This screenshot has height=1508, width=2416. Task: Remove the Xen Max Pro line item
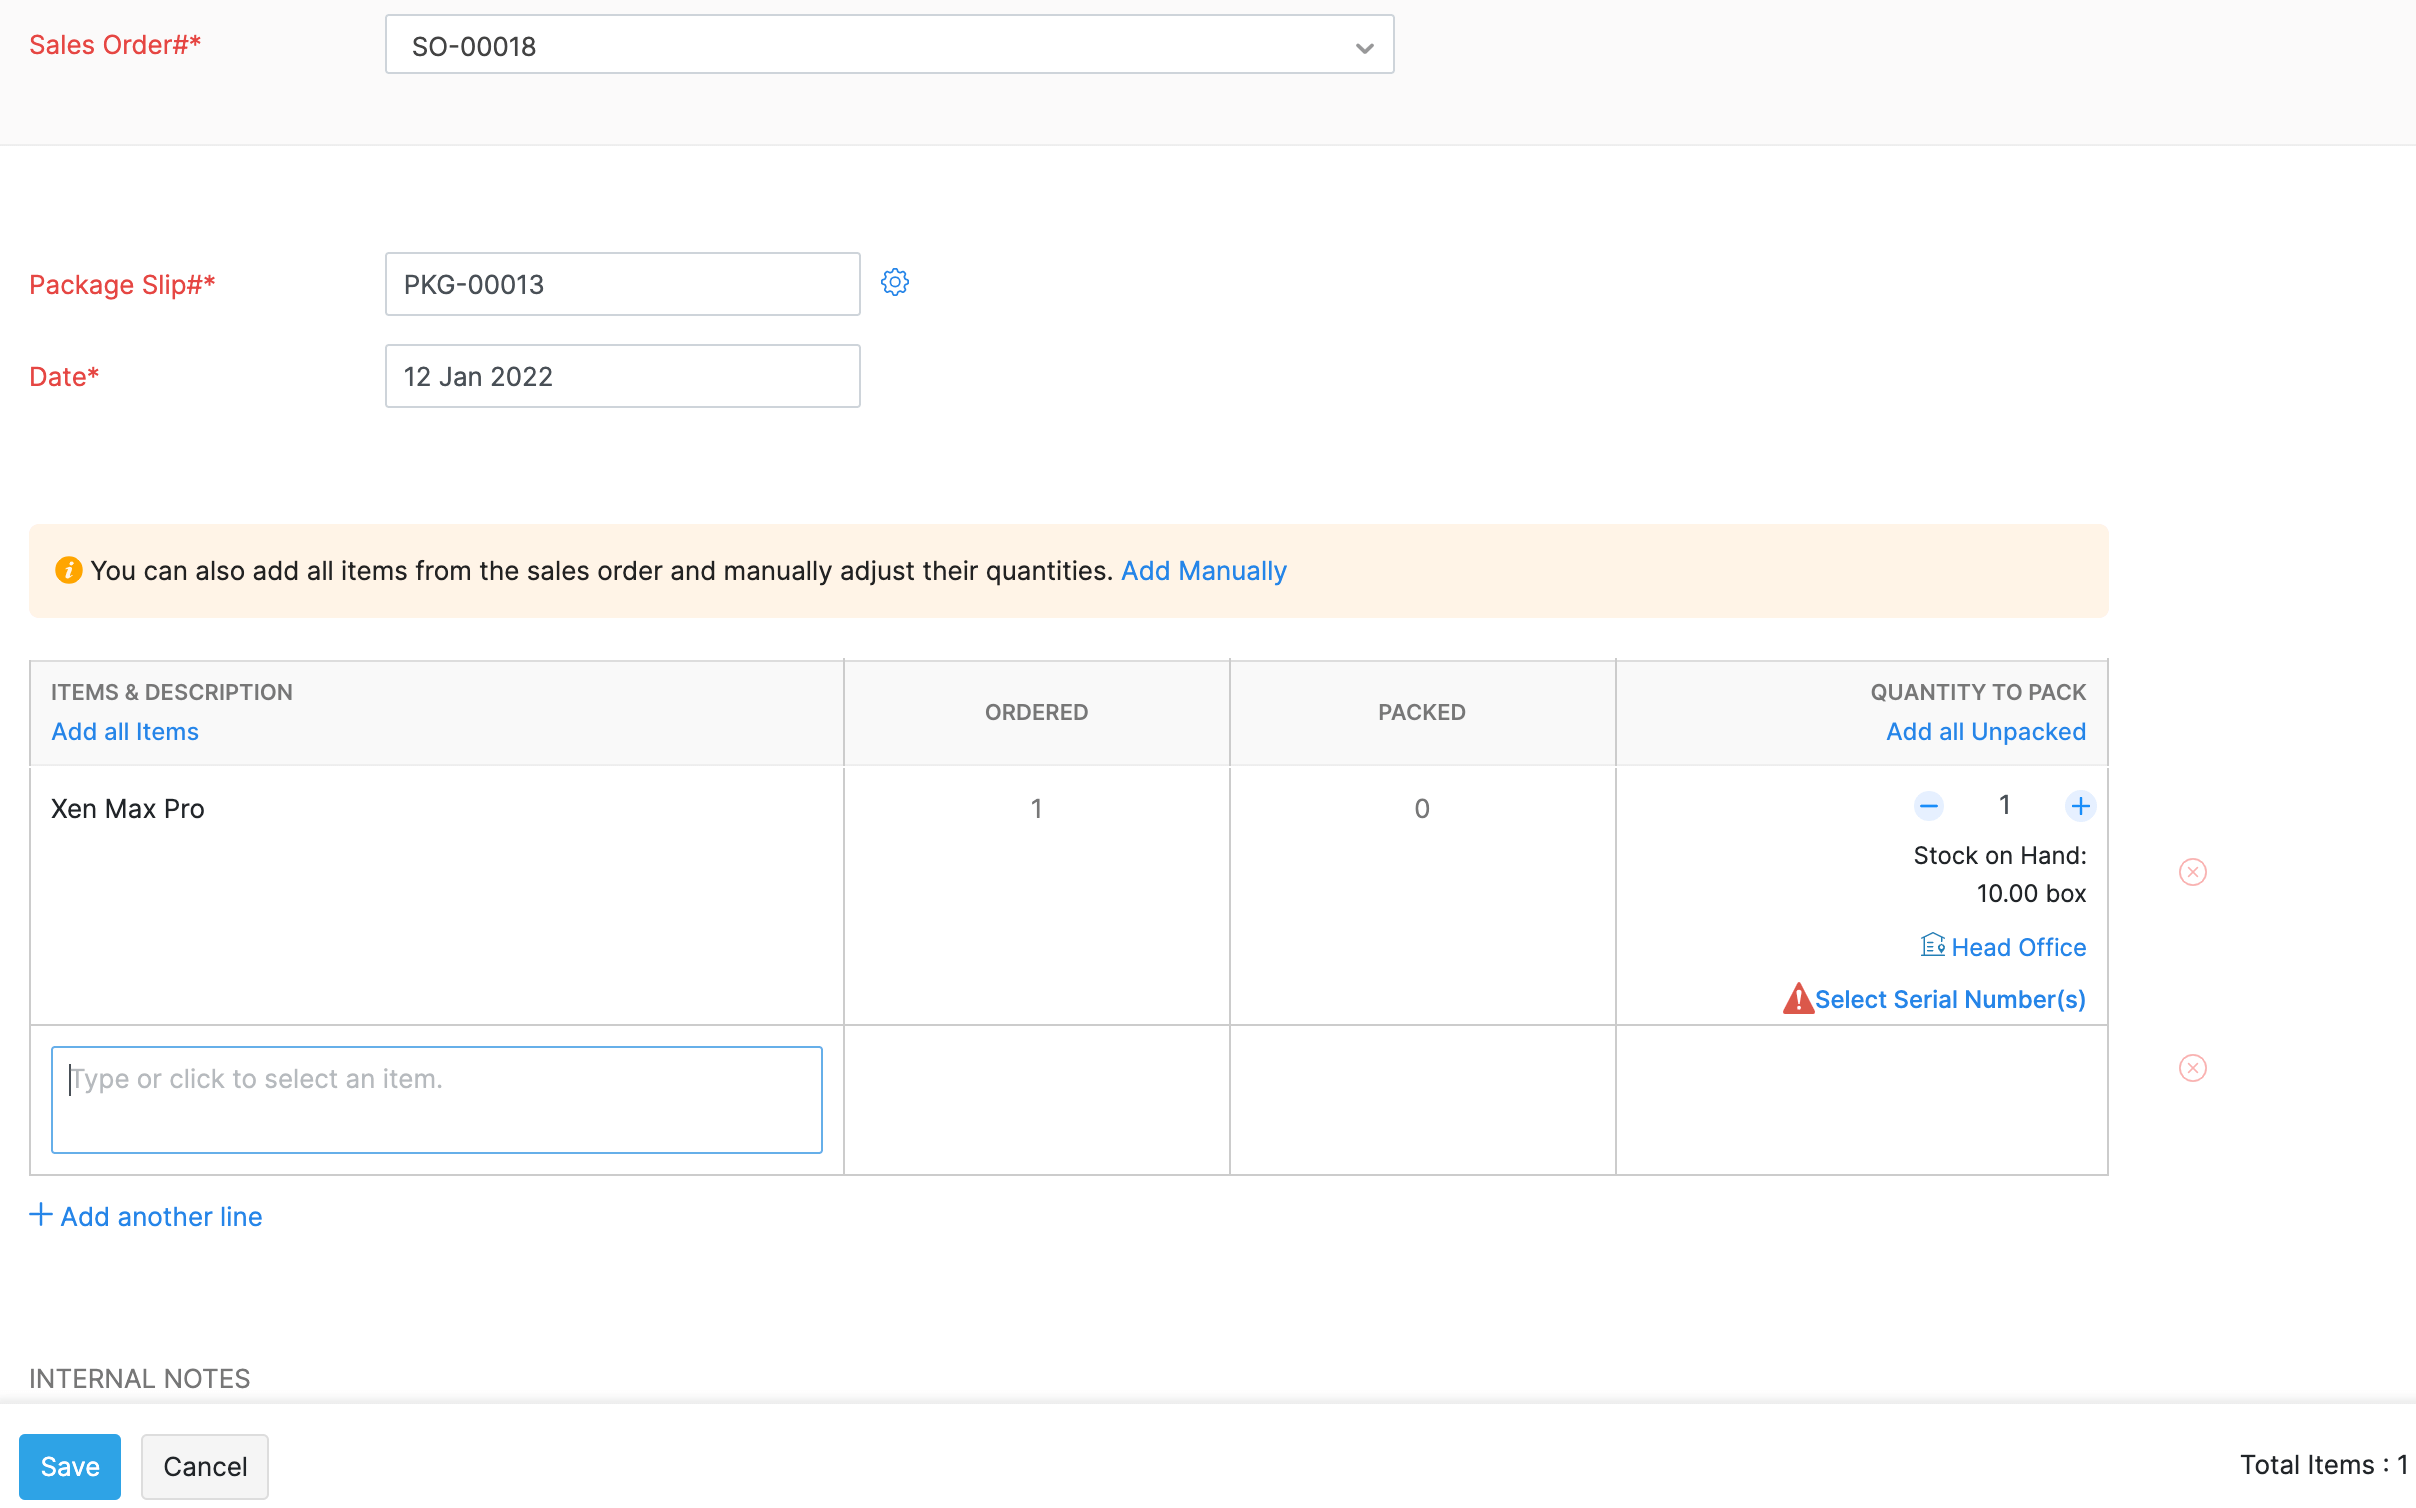[2194, 871]
